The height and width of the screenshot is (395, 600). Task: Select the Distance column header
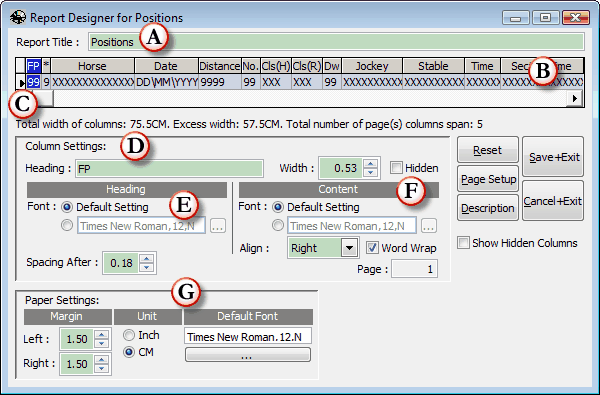[220, 66]
